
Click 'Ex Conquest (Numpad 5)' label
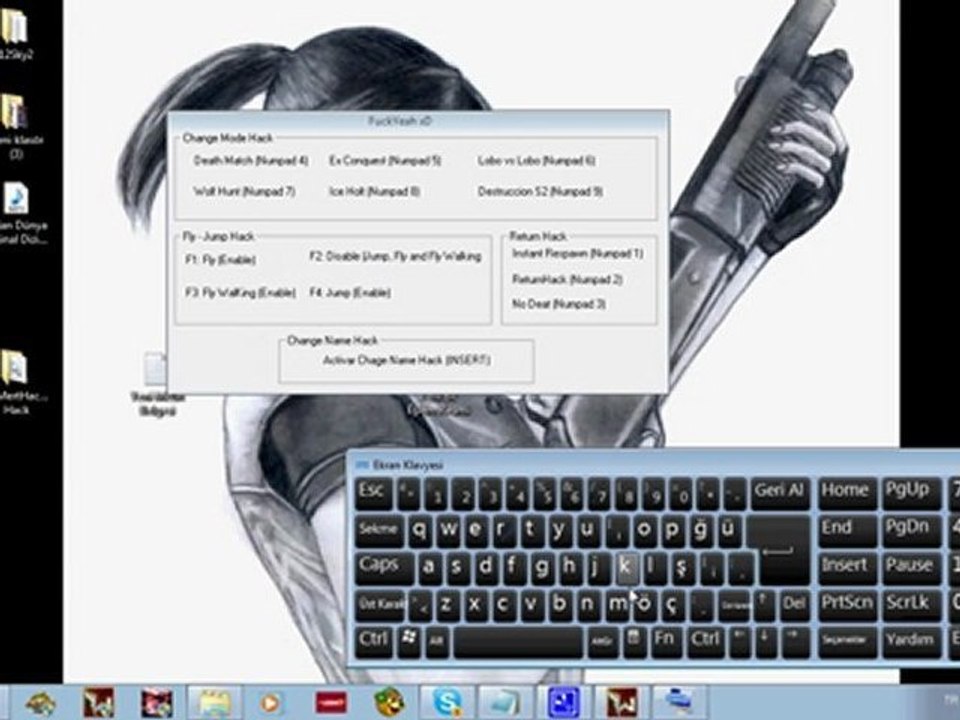point(385,161)
